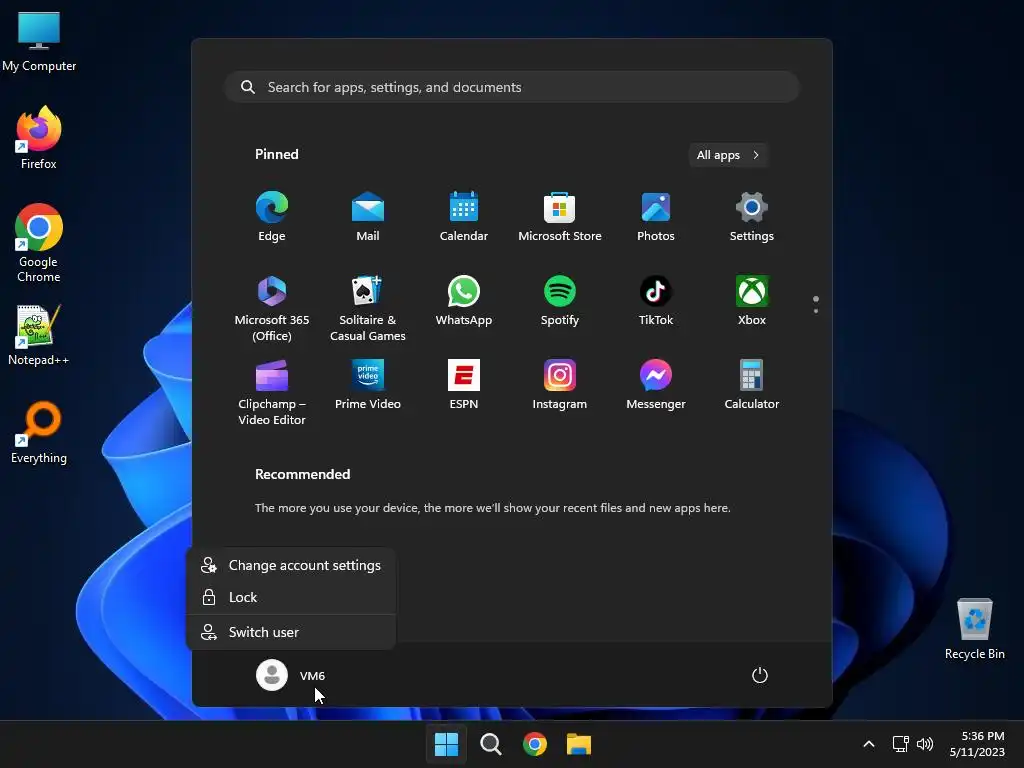This screenshot has width=1024, height=768.
Task: Click the Windows Start button on taskbar
Action: [447, 744]
